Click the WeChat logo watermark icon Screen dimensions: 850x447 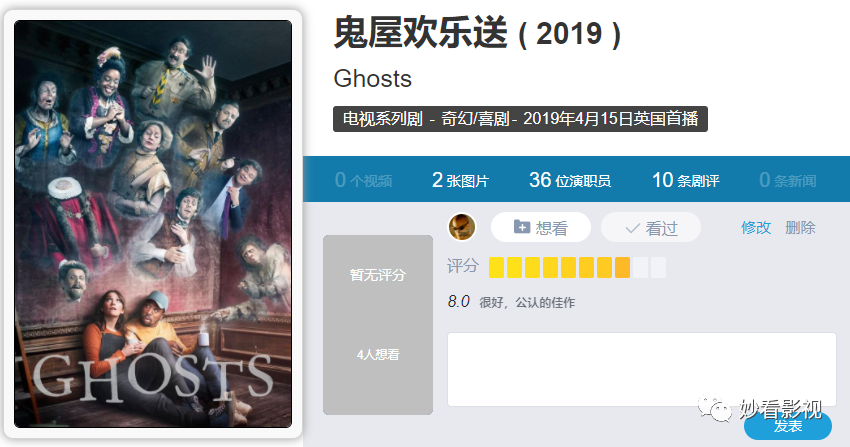[x=714, y=408]
